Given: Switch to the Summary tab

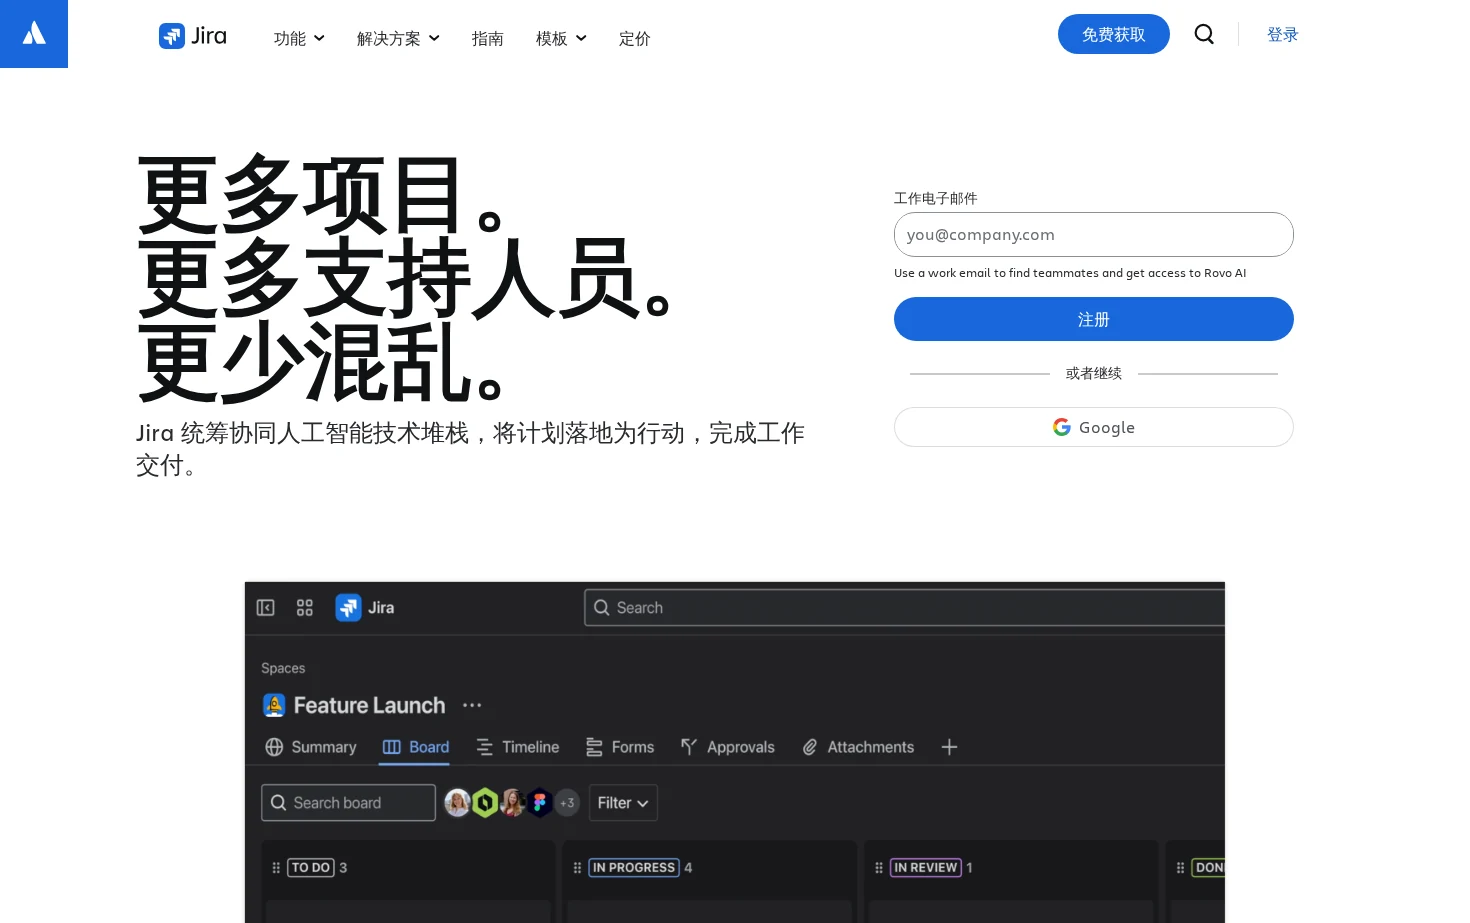Looking at the screenshot, I should point(311,747).
